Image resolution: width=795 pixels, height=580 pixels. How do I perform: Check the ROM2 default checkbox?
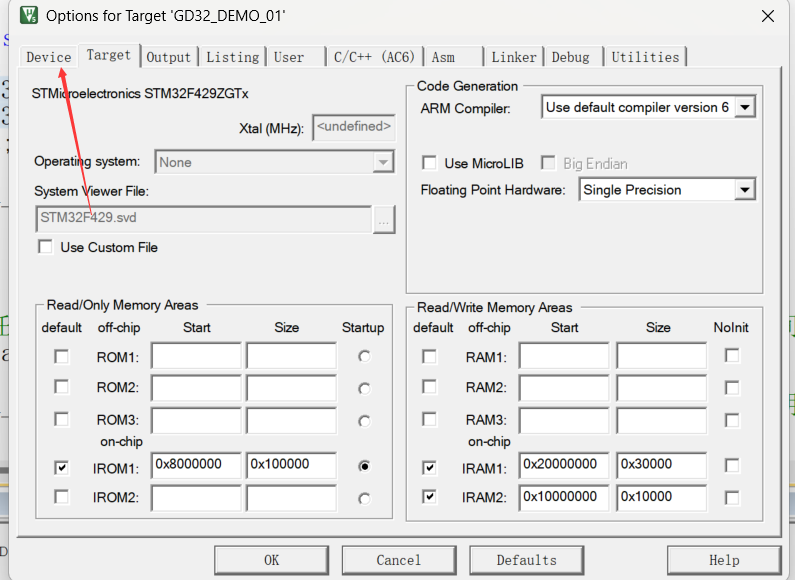(61, 387)
